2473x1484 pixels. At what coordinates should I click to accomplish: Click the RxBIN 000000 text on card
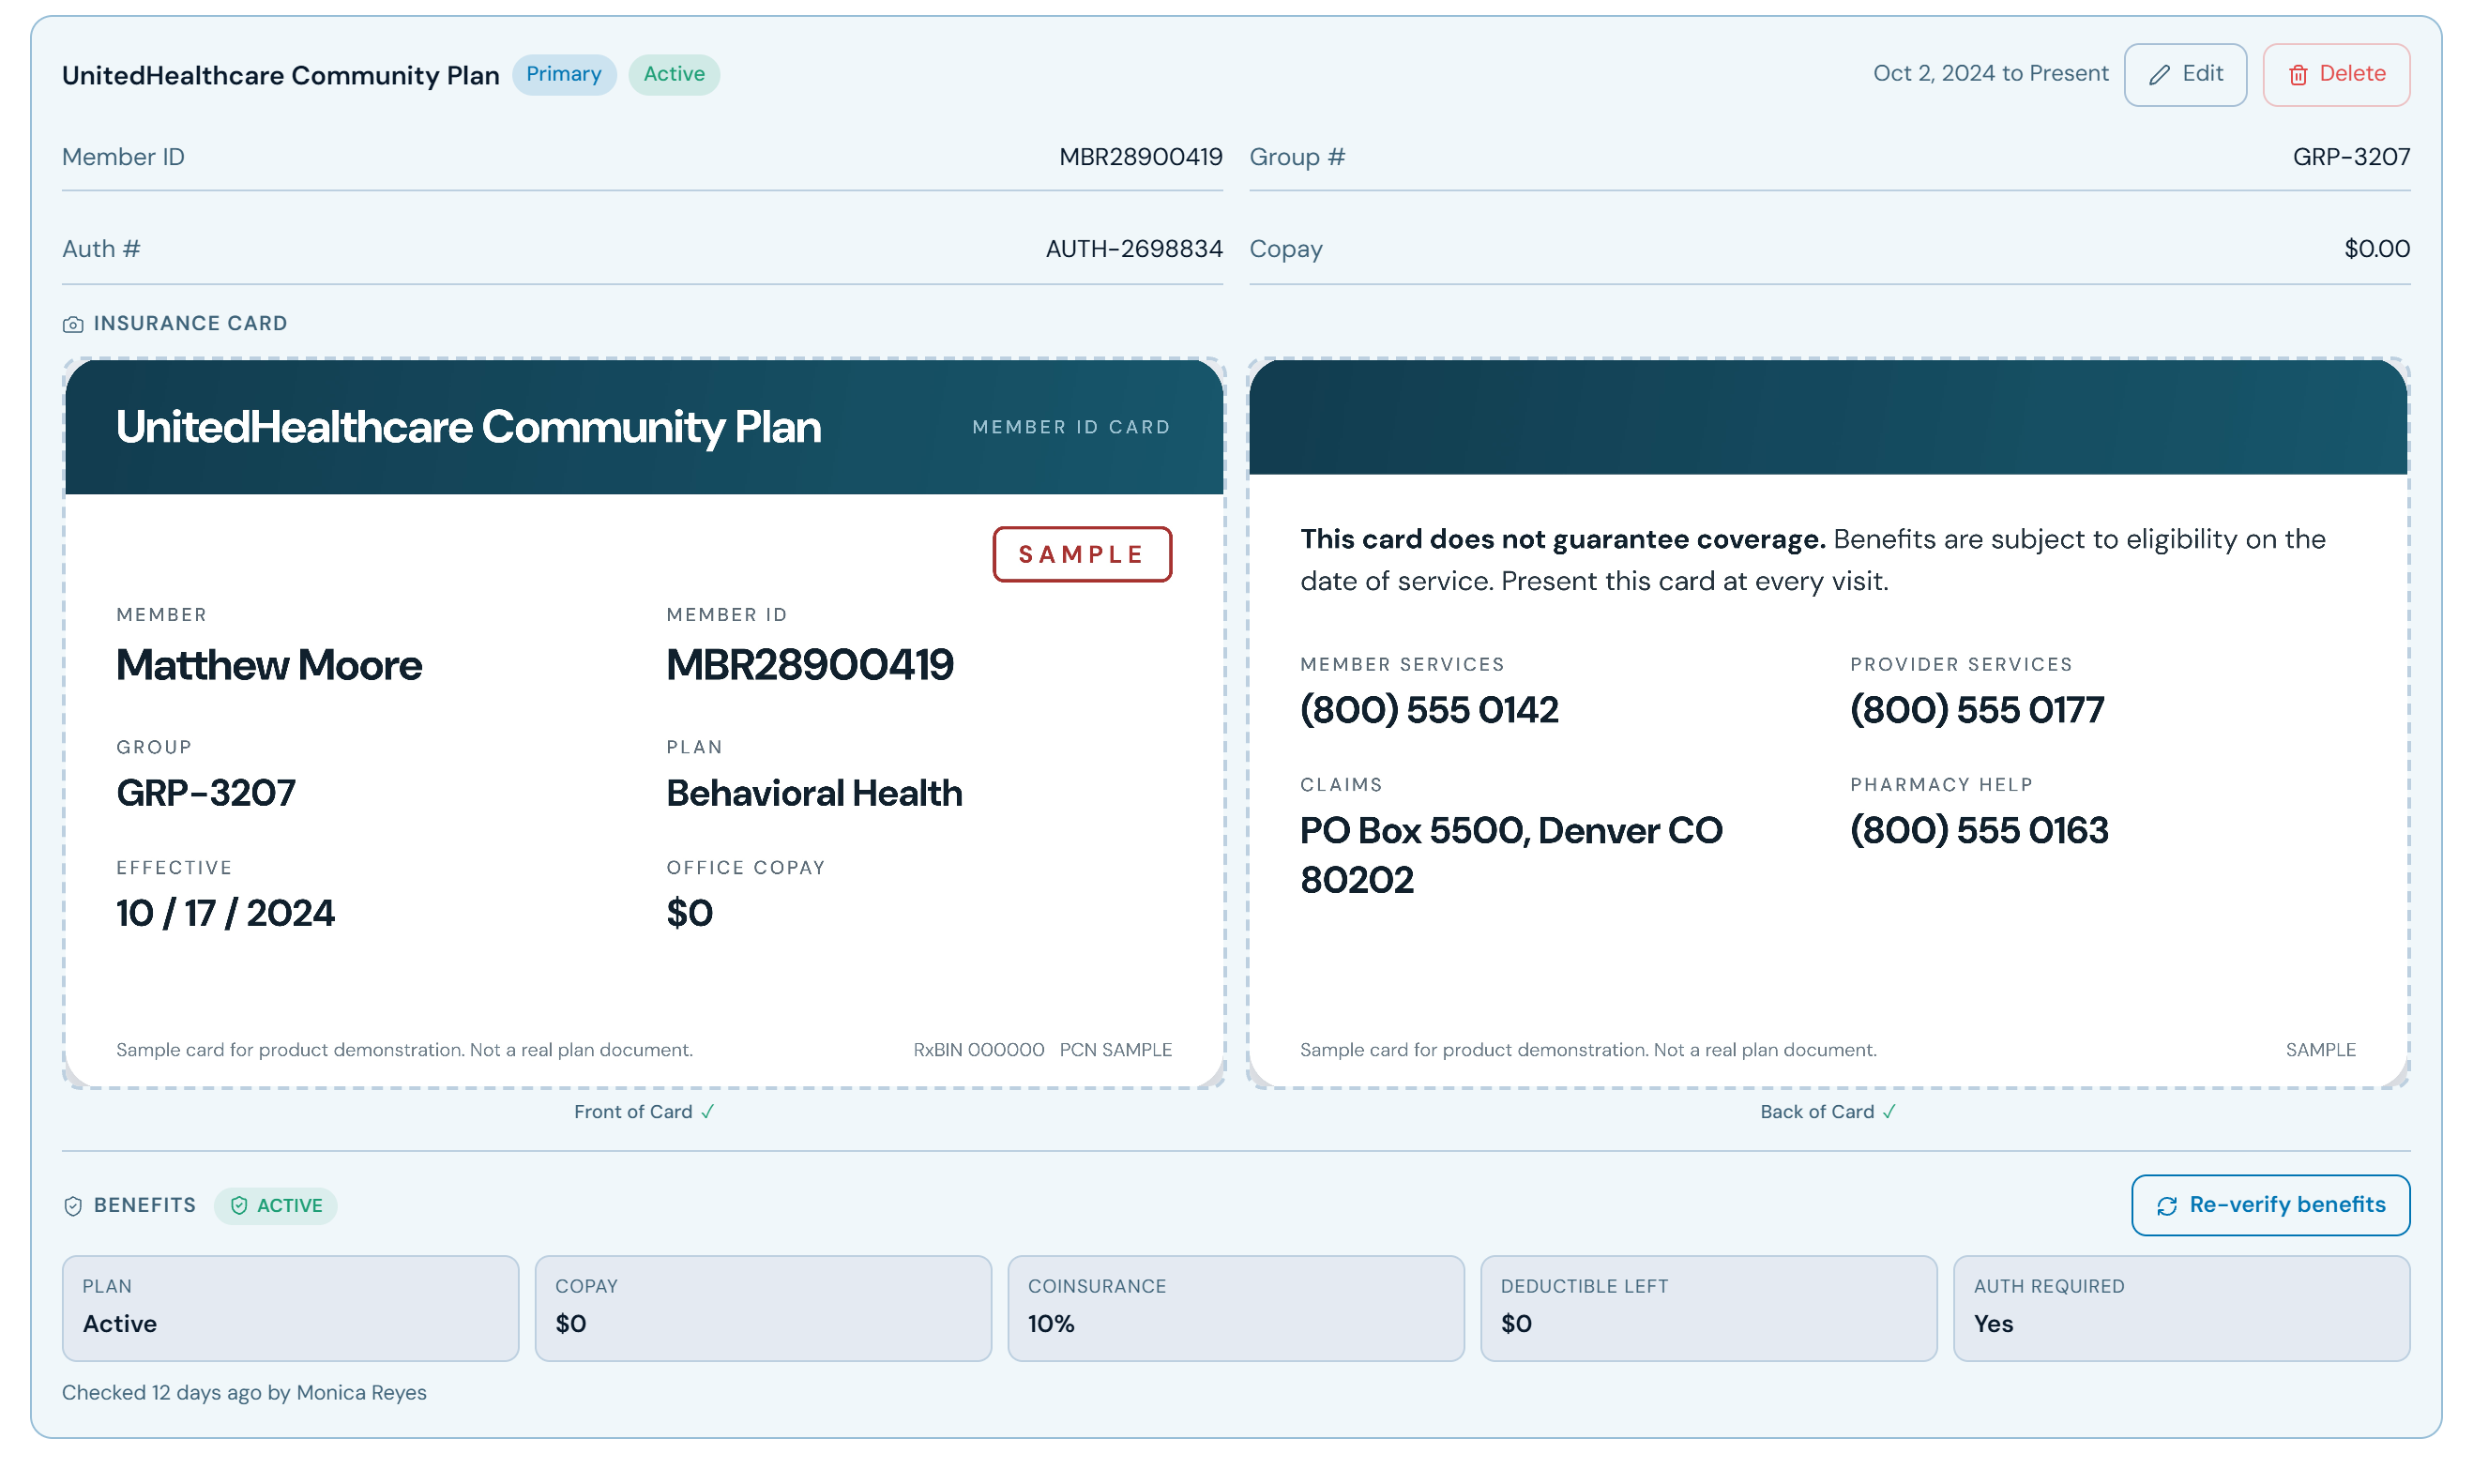pyautogui.click(x=978, y=1050)
